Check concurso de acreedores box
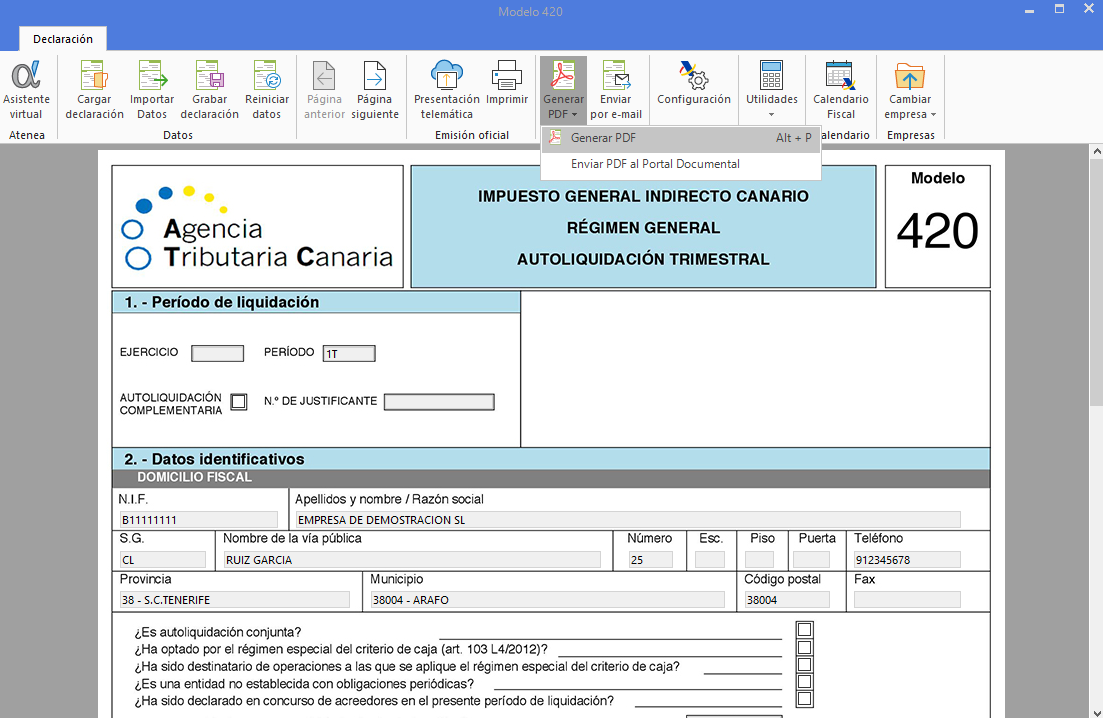Image resolution: width=1103 pixels, height=718 pixels. [805, 699]
